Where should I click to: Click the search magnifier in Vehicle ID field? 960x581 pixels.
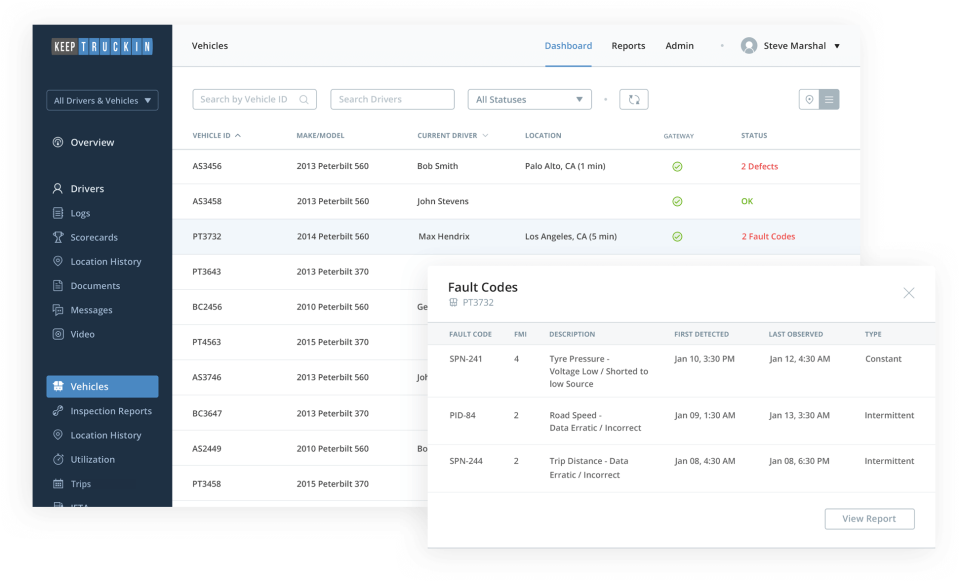[304, 99]
